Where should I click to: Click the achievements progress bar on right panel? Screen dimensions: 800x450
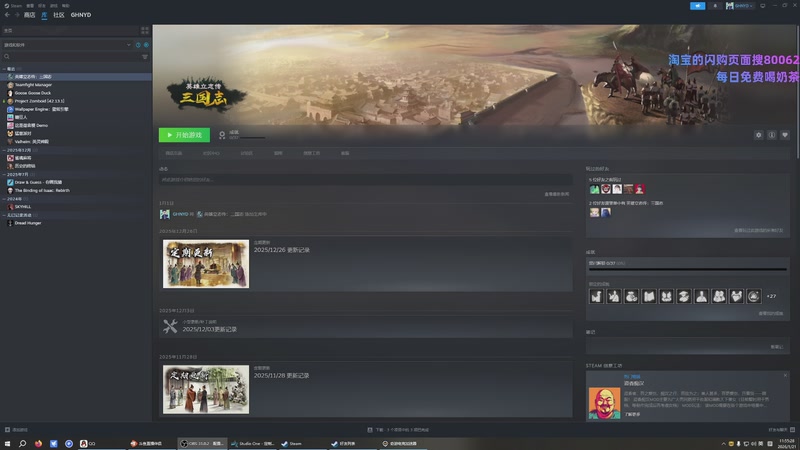(x=687, y=269)
